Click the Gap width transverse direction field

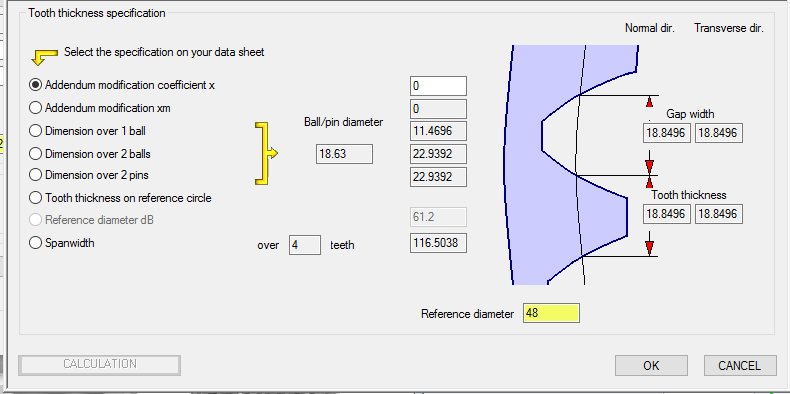click(719, 133)
